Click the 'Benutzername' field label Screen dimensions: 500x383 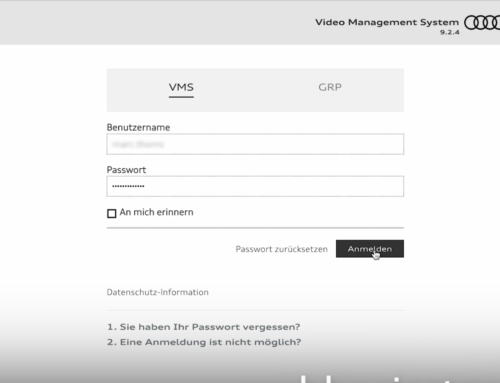point(138,127)
